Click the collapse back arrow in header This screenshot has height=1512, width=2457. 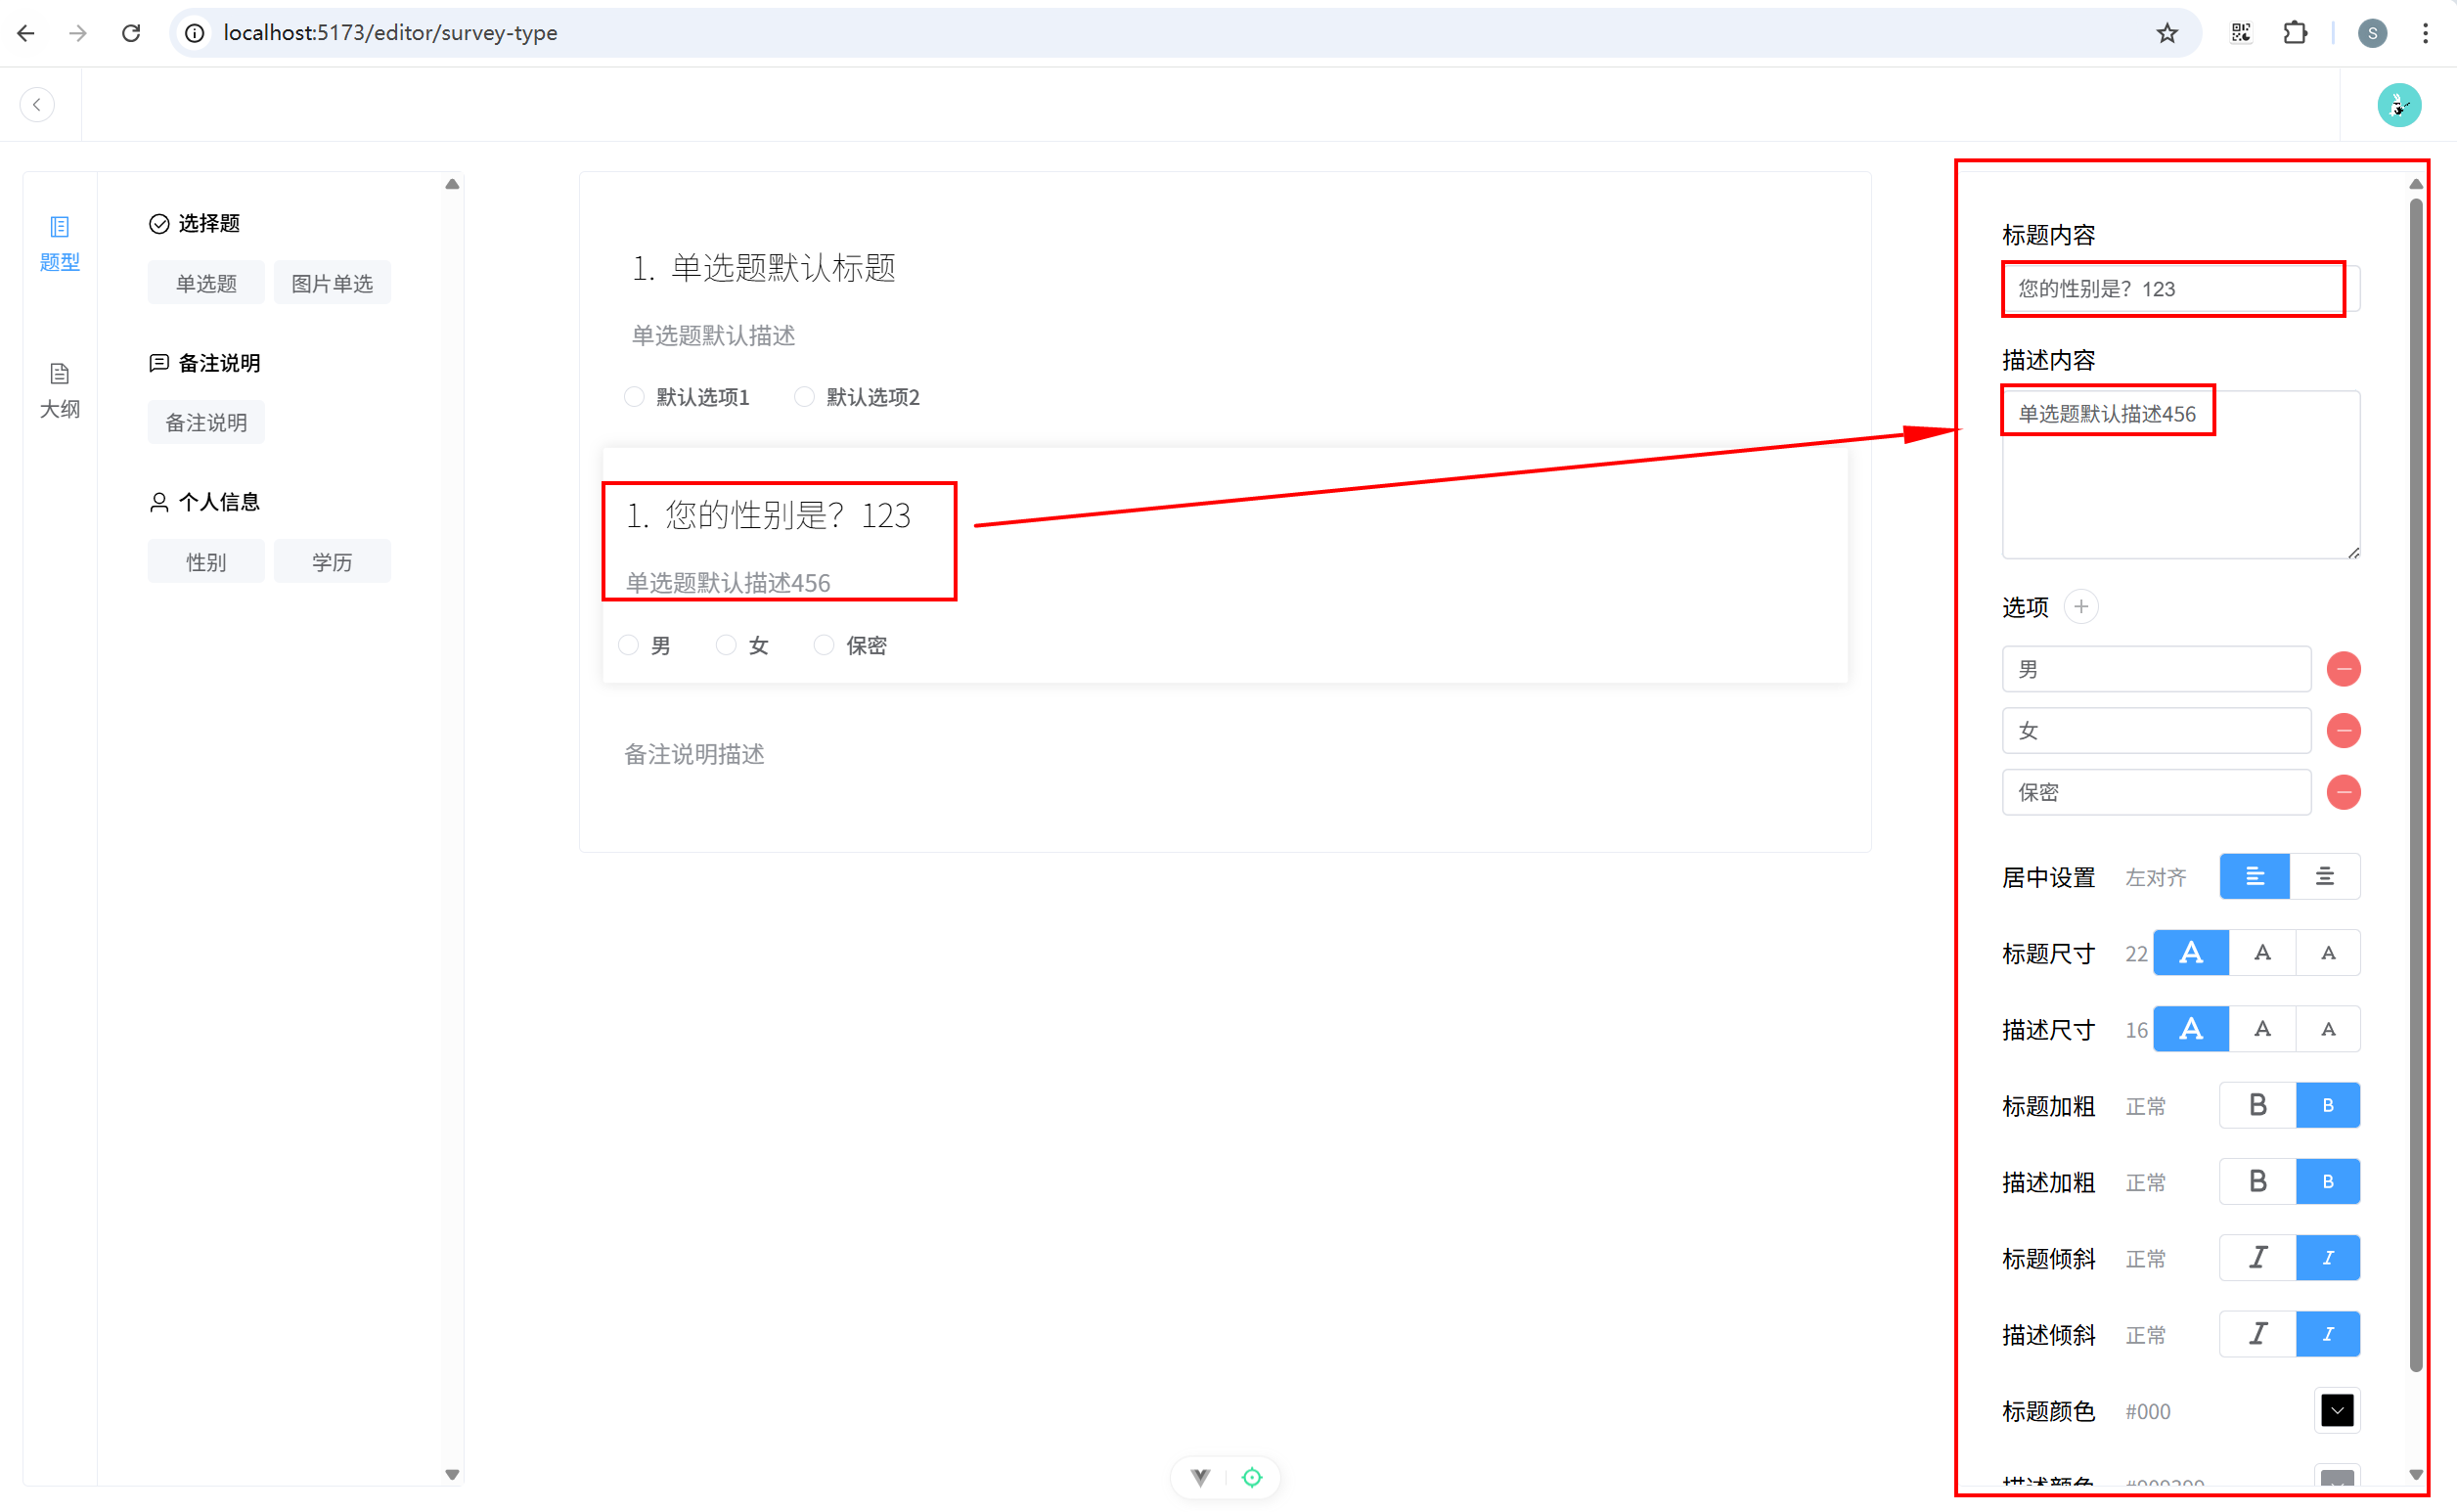37,104
